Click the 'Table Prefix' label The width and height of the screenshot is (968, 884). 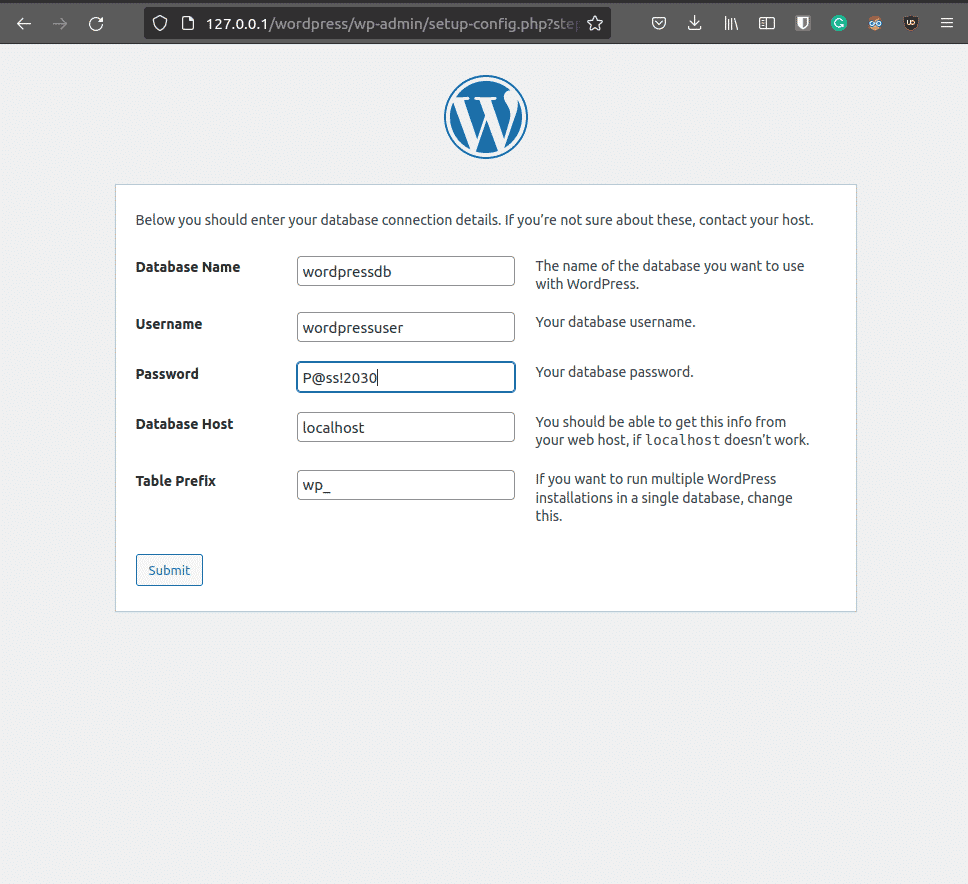click(175, 481)
